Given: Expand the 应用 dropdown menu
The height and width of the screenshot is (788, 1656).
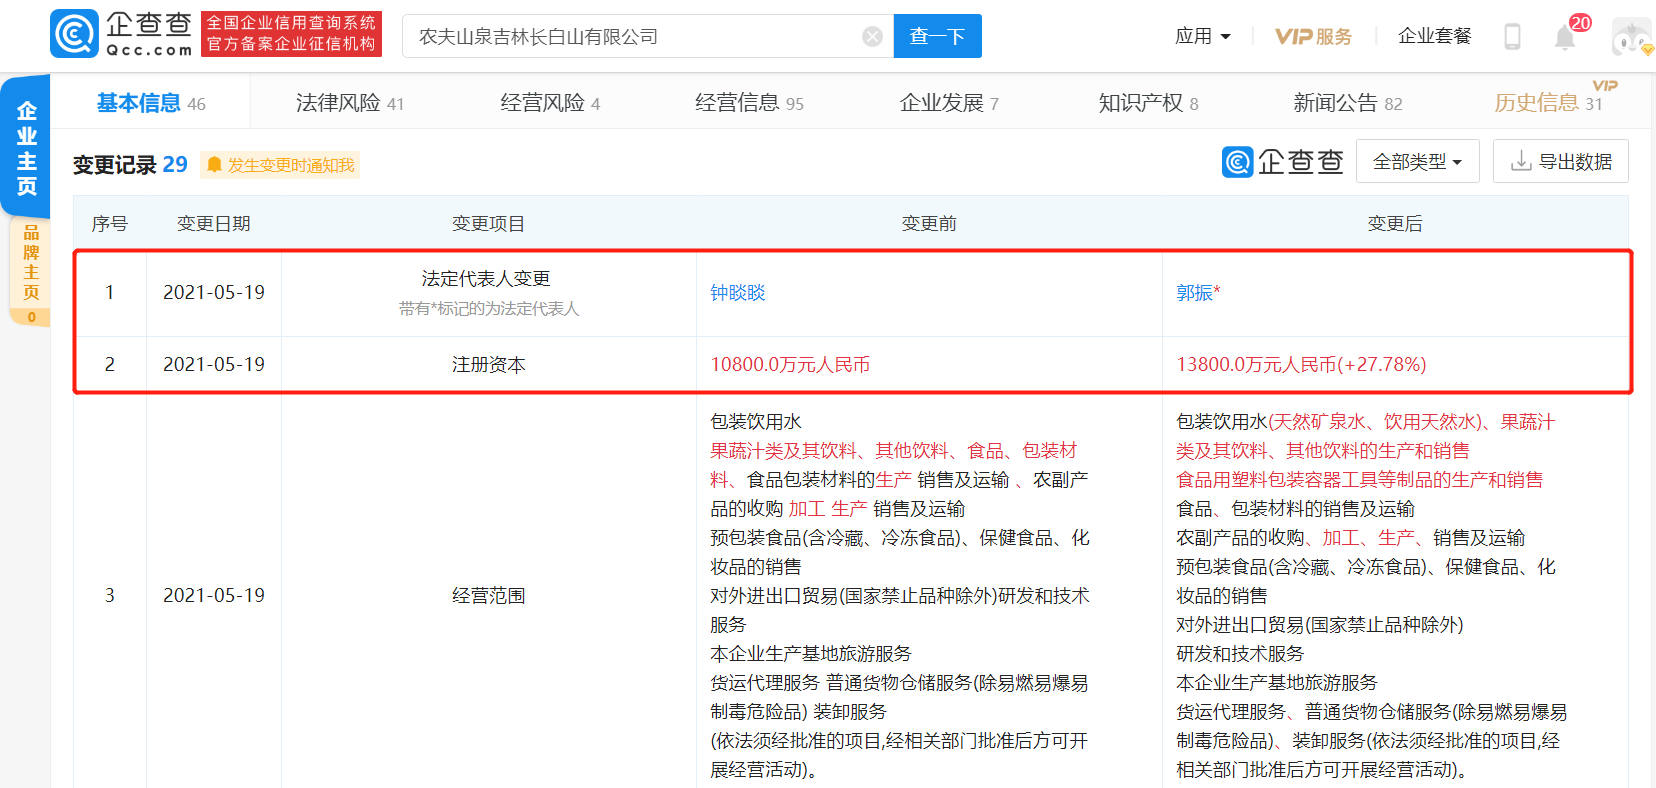Looking at the screenshot, I should 1202,36.
